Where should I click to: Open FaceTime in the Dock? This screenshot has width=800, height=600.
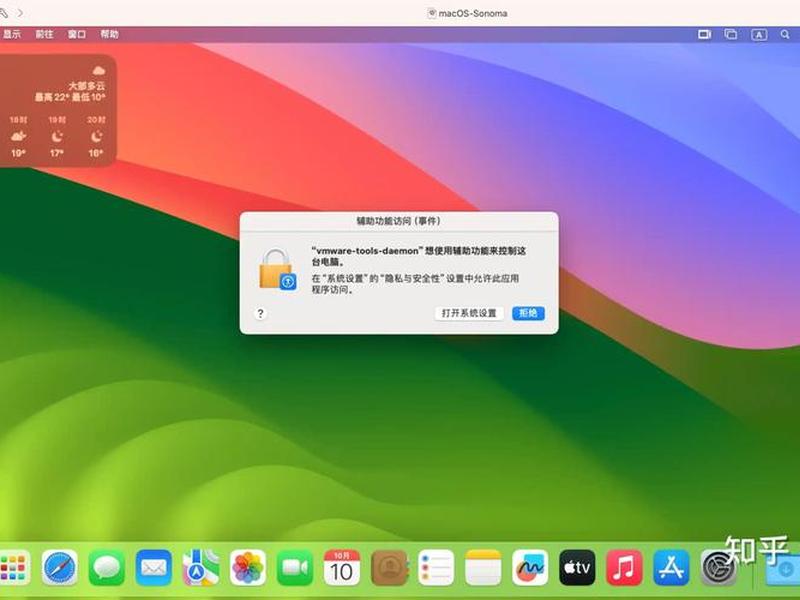tap(295, 567)
